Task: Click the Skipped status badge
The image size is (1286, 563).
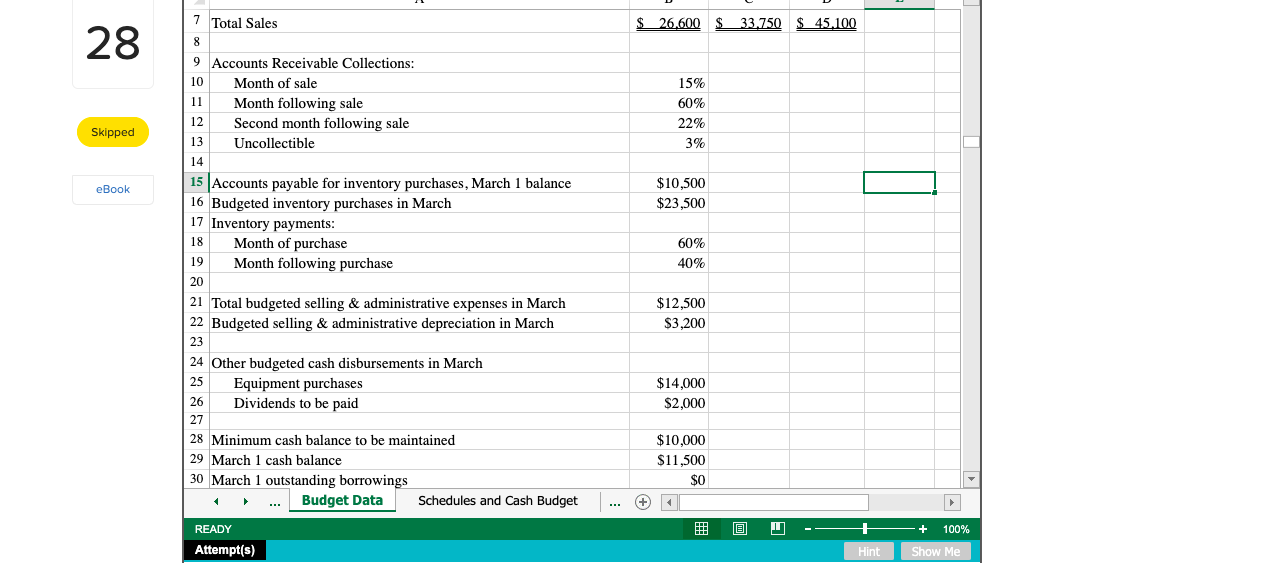Action: point(113,132)
